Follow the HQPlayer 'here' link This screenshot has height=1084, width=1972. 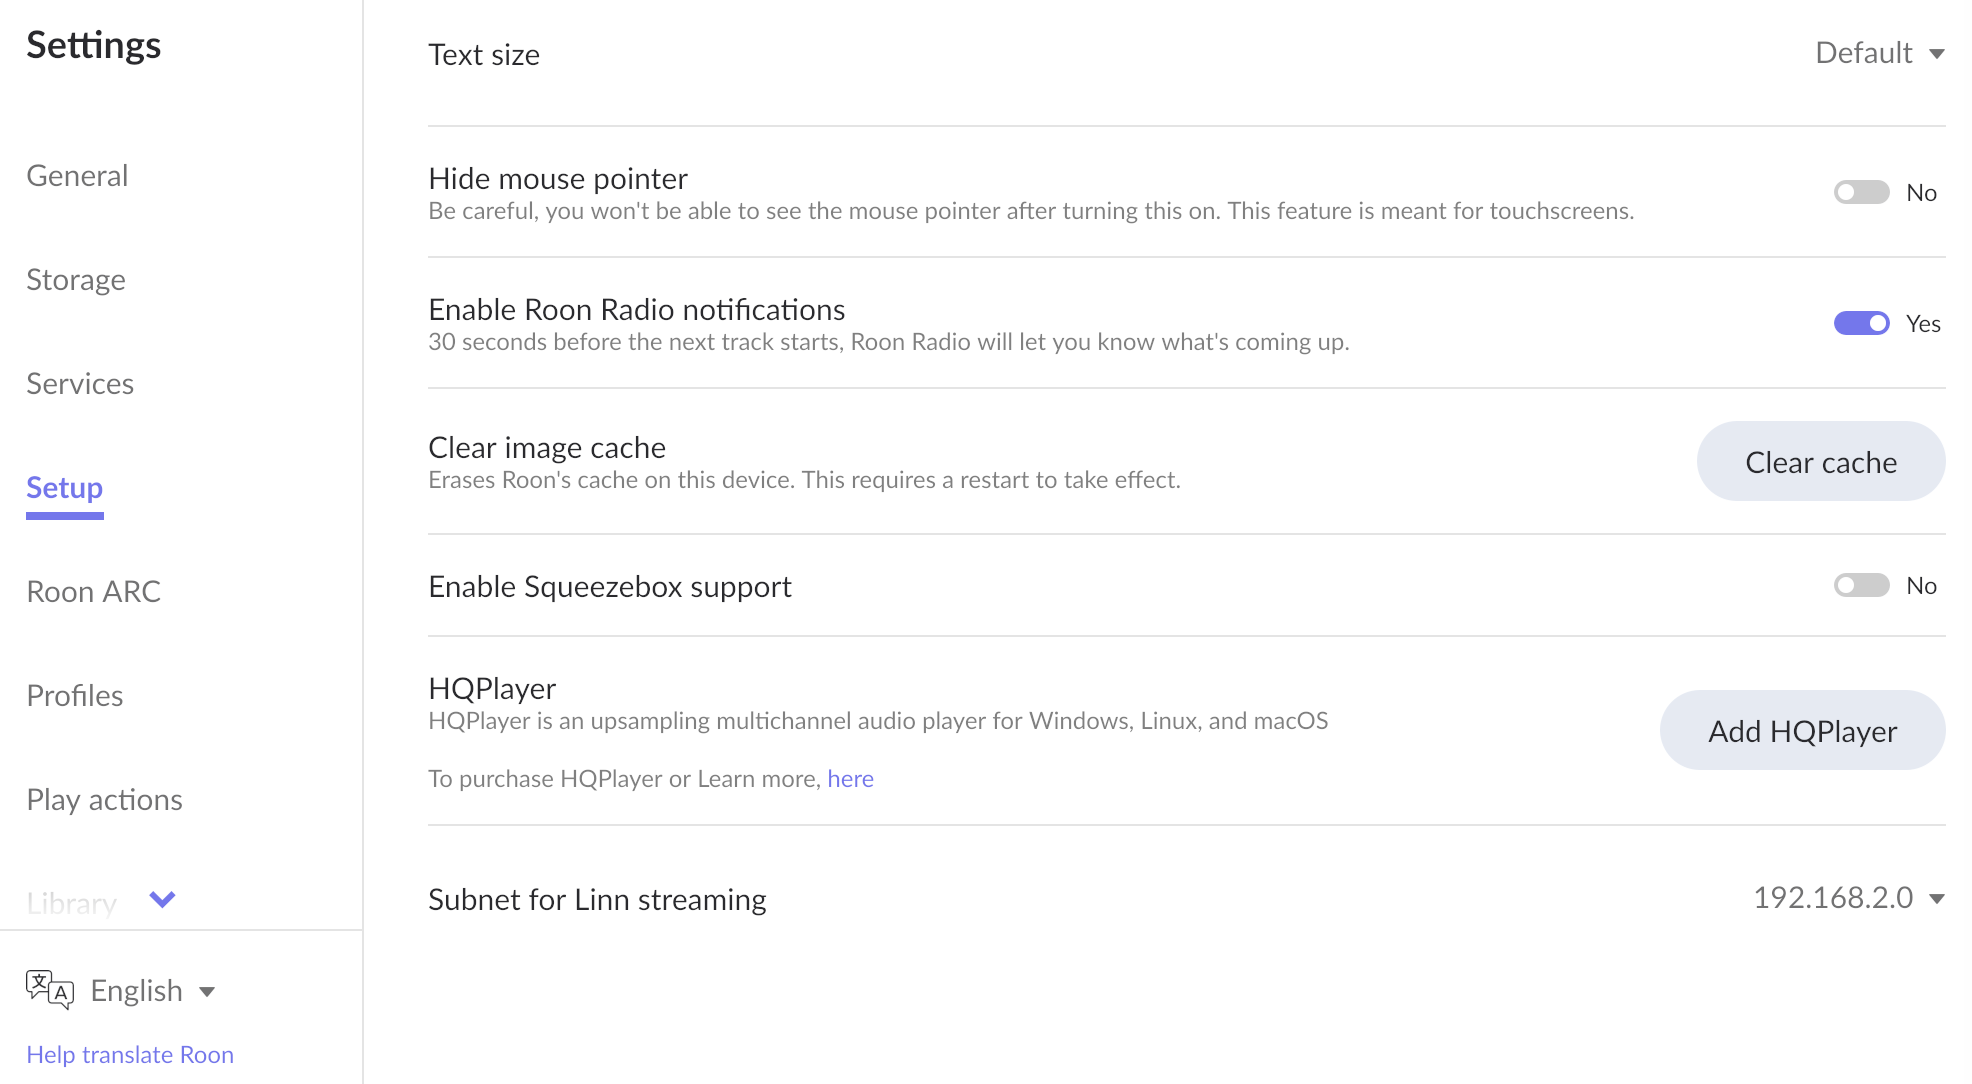pyautogui.click(x=850, y=779)
